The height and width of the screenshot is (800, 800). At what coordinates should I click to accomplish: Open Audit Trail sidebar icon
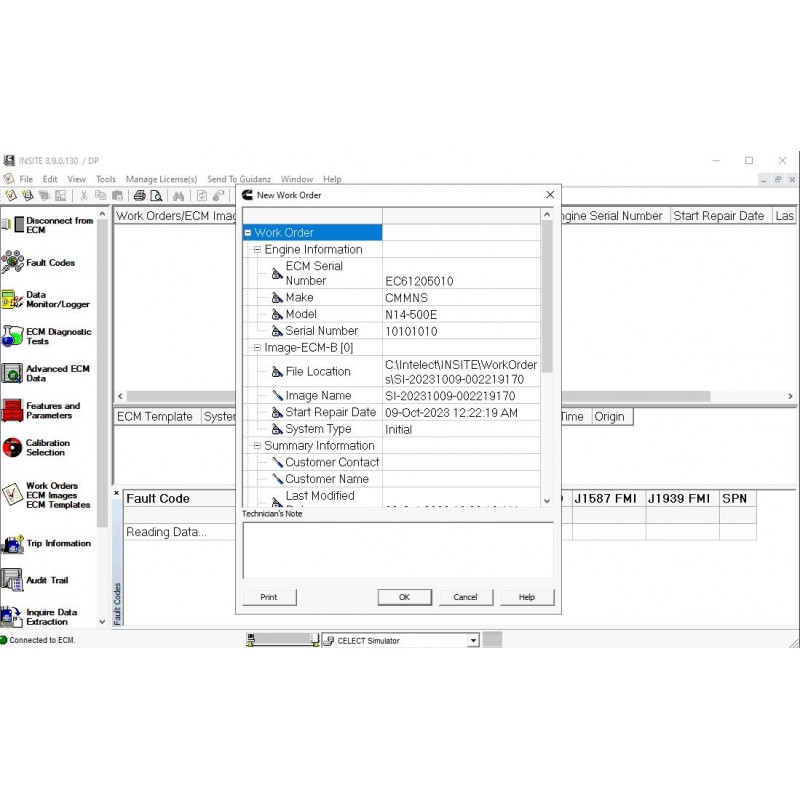(12, 580)
